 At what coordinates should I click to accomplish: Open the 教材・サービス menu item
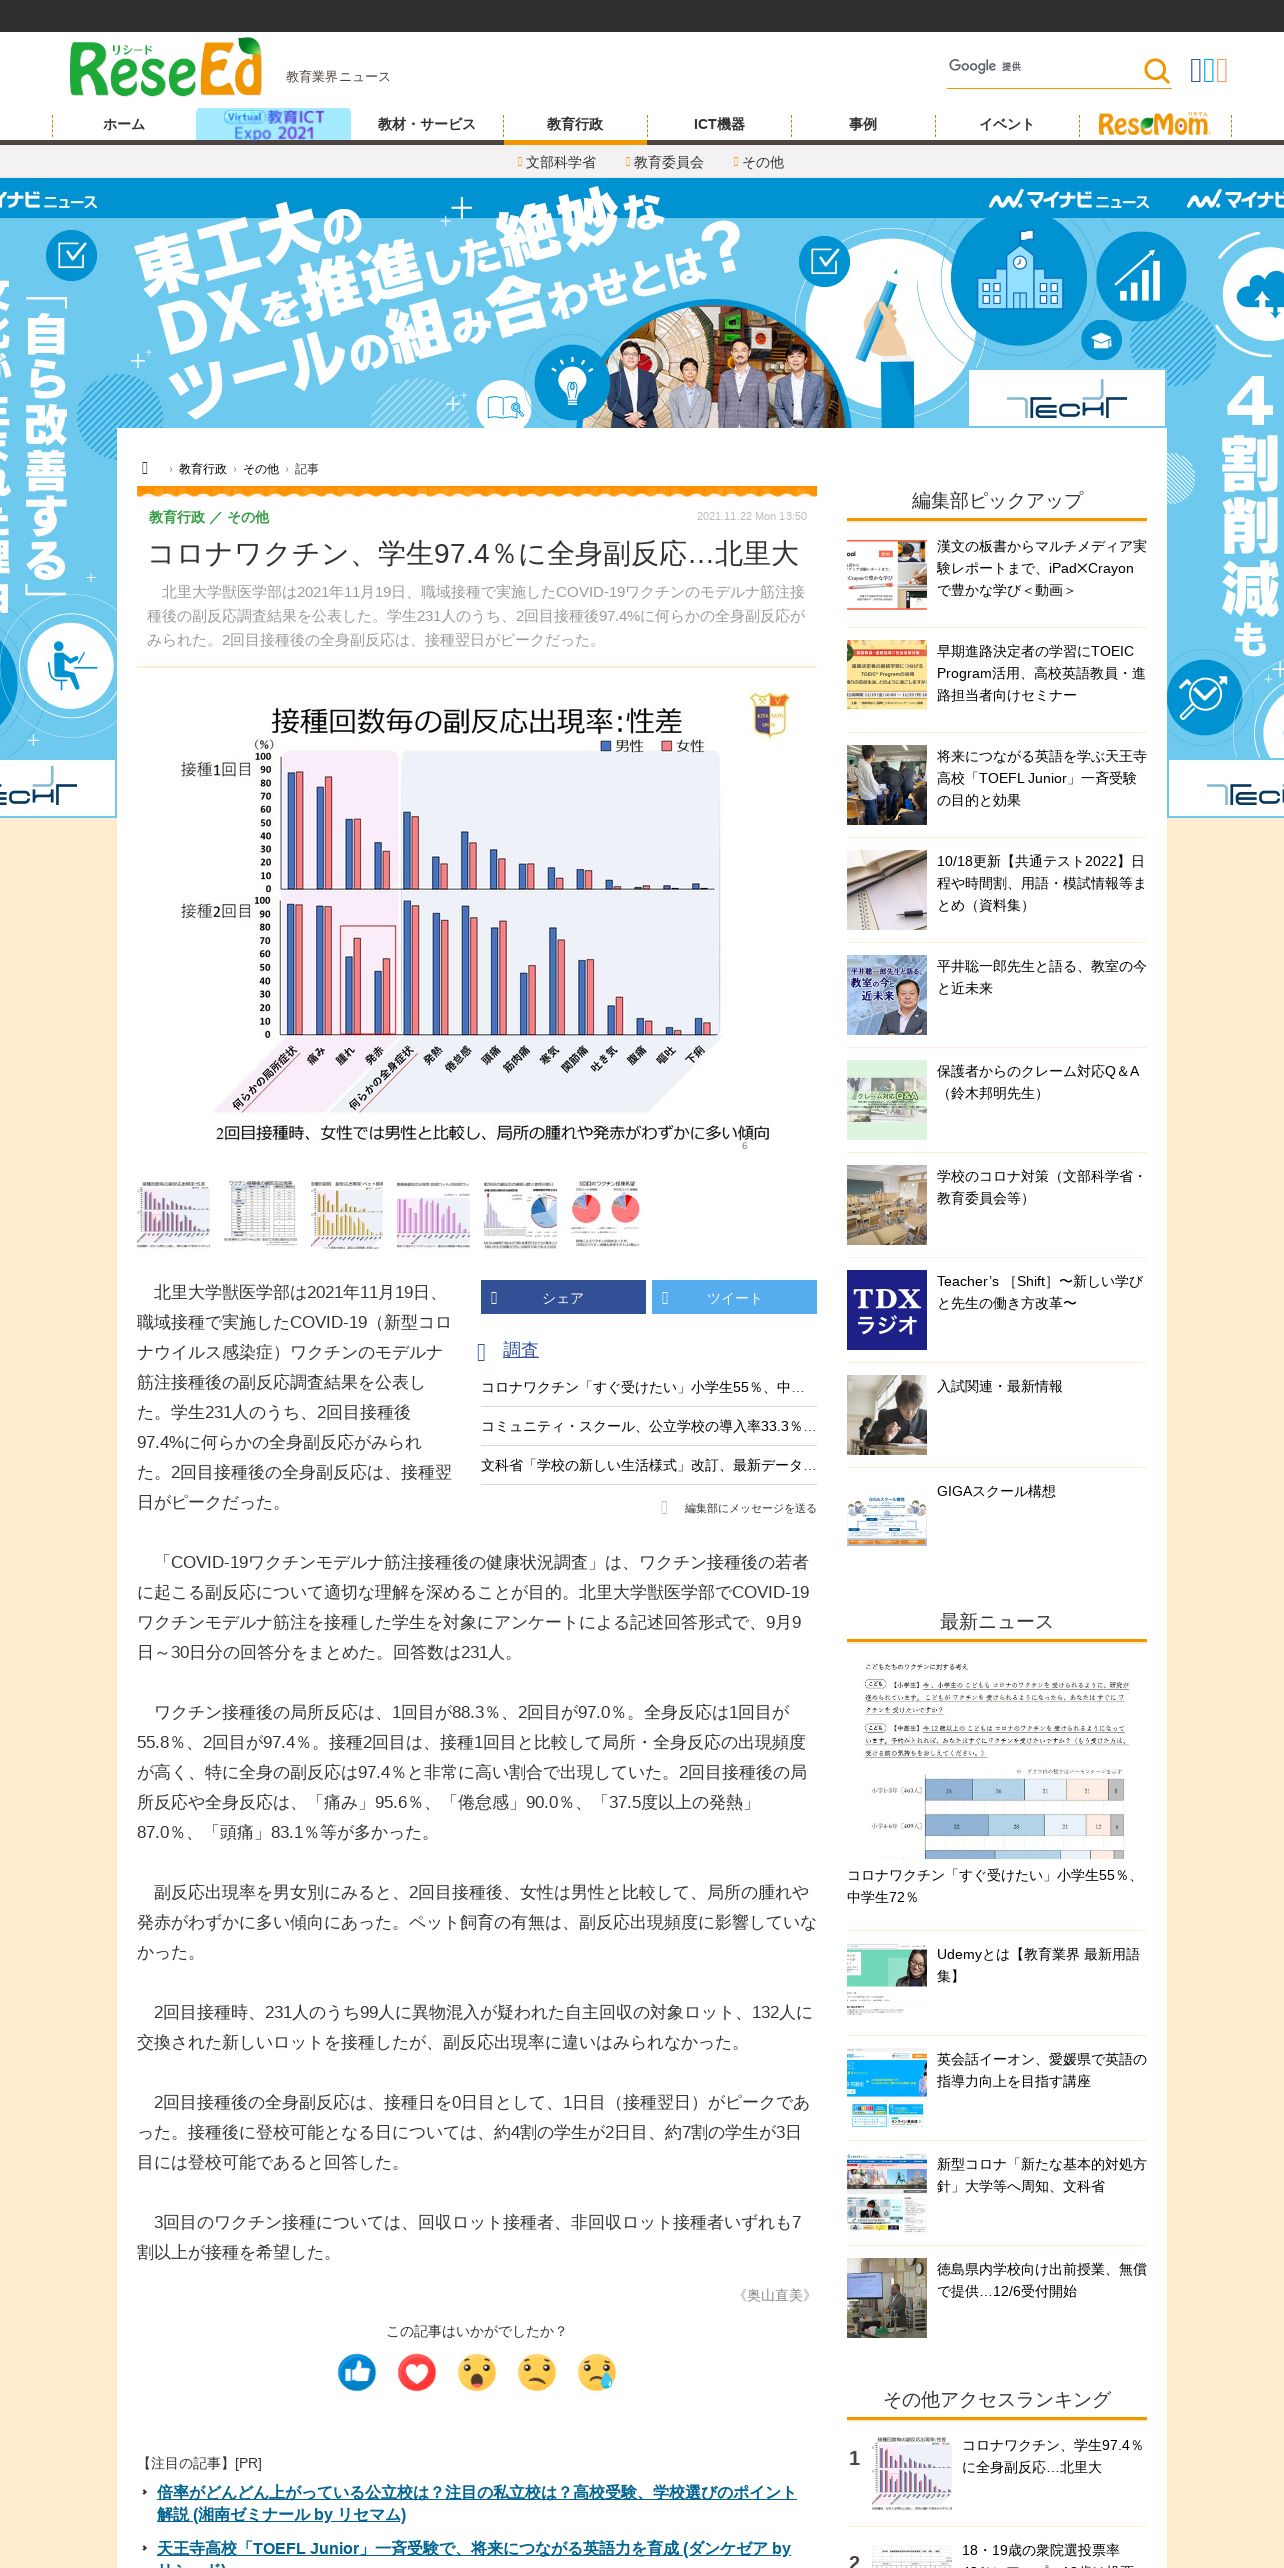(x=426, y=124)
